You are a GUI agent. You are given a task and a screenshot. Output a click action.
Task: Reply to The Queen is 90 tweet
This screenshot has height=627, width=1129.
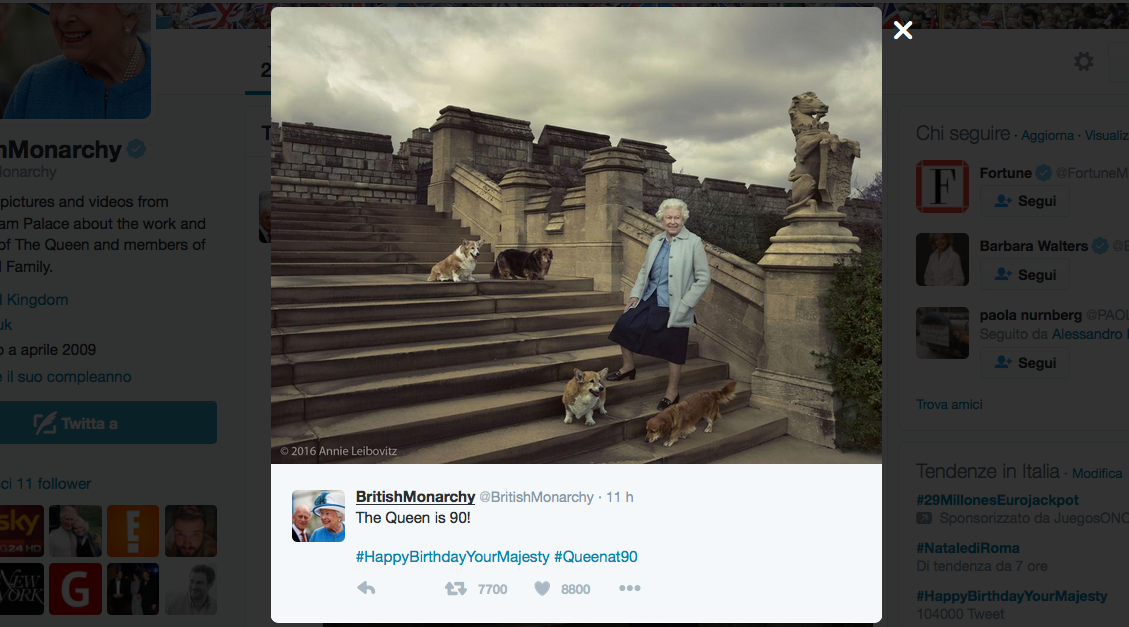point(366,588)
